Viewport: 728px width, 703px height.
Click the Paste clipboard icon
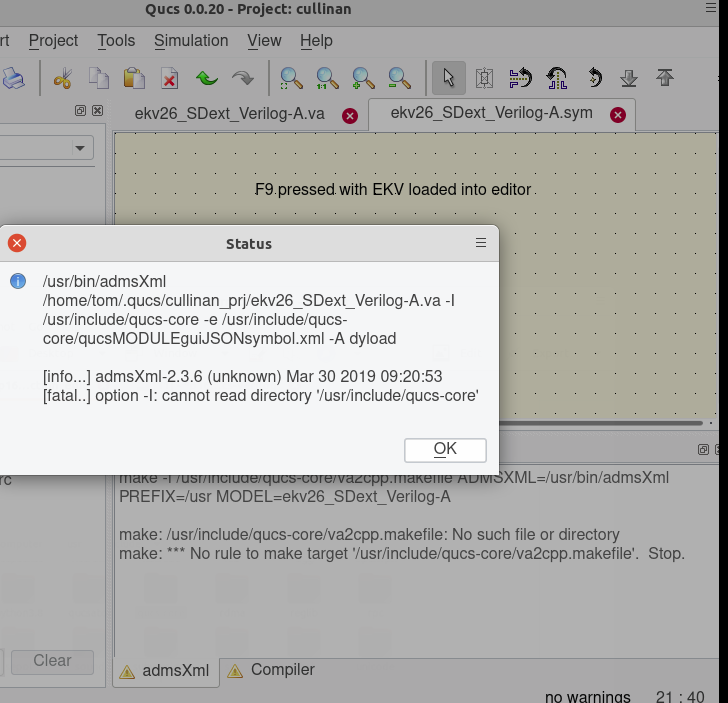coord(134,78)
